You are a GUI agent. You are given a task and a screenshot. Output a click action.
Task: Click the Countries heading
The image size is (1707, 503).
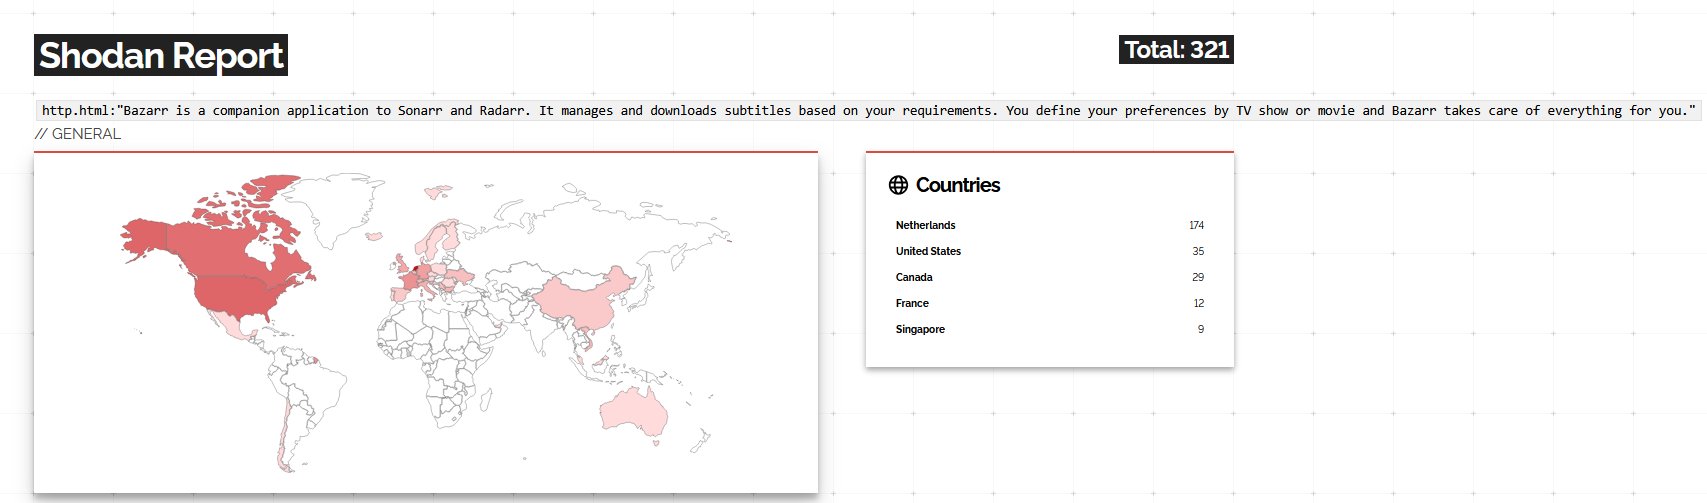[958, 185]
